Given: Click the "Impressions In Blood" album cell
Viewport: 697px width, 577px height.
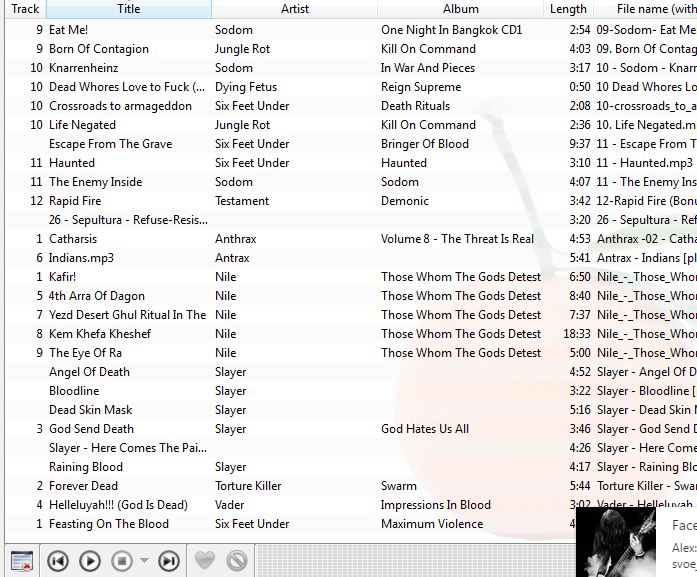Looking at the screenshot, I should tap(436, 505).
